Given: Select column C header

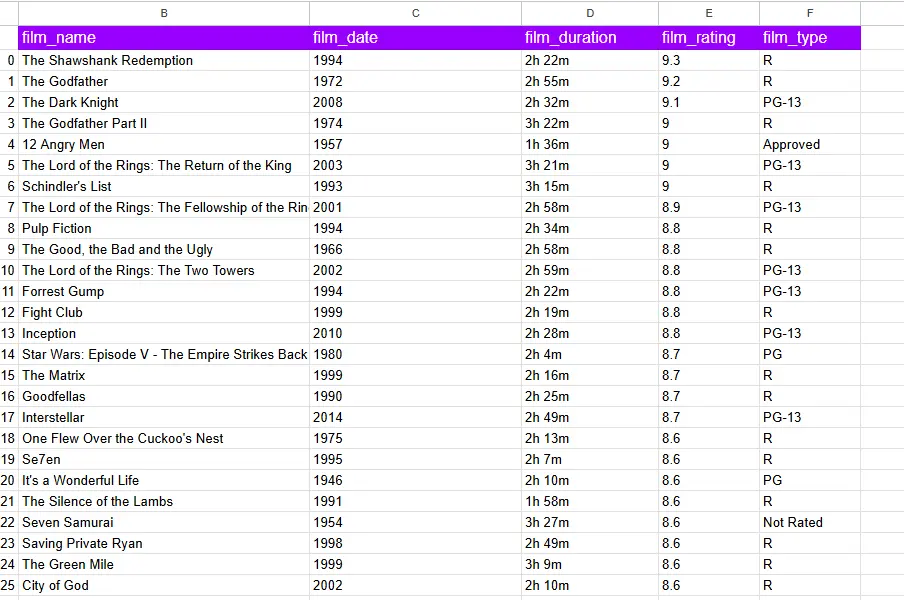Looking at the screenshot, I should (x=415, y=13).
